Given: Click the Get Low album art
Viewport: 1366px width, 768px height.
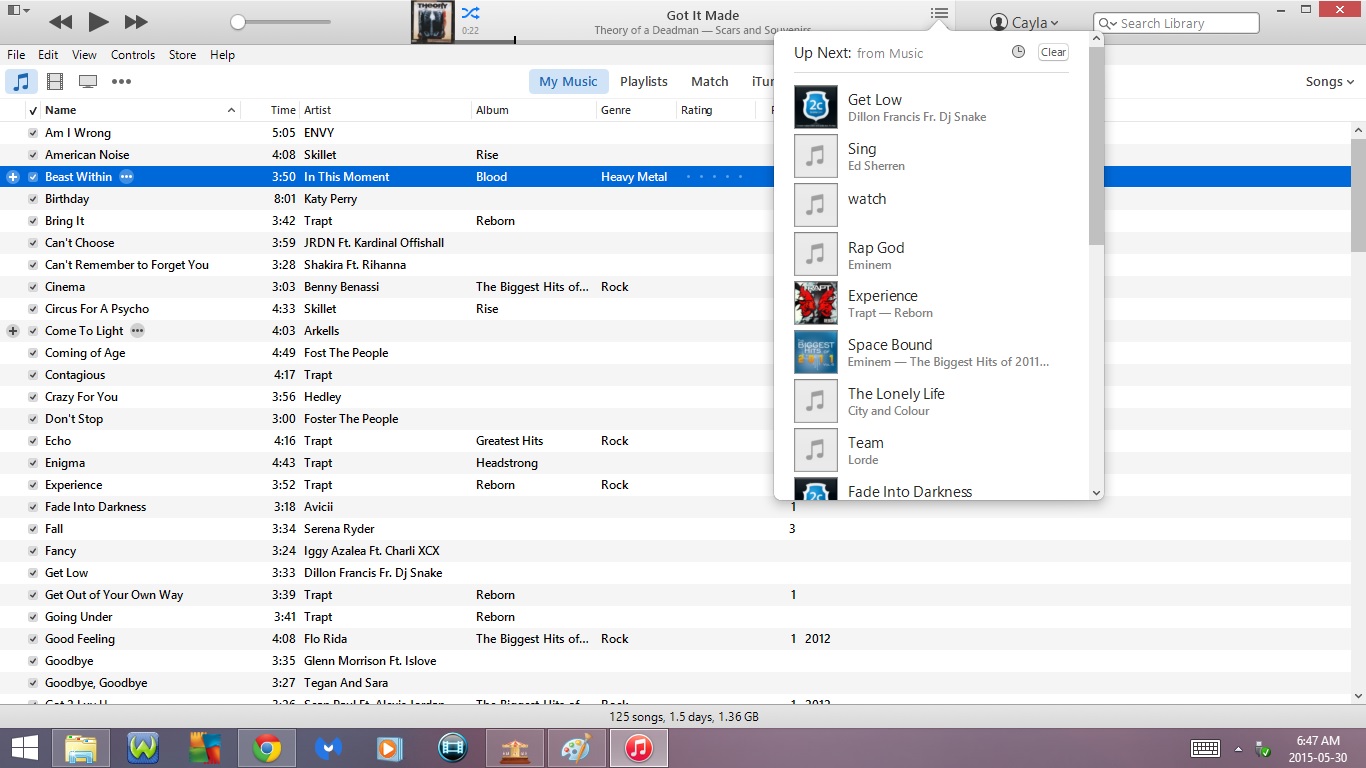Looking at the screenshot, I should click(815, 107).
